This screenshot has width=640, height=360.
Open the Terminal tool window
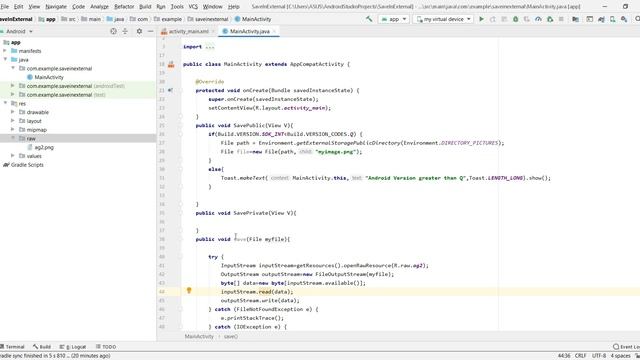tap(13, 347)
